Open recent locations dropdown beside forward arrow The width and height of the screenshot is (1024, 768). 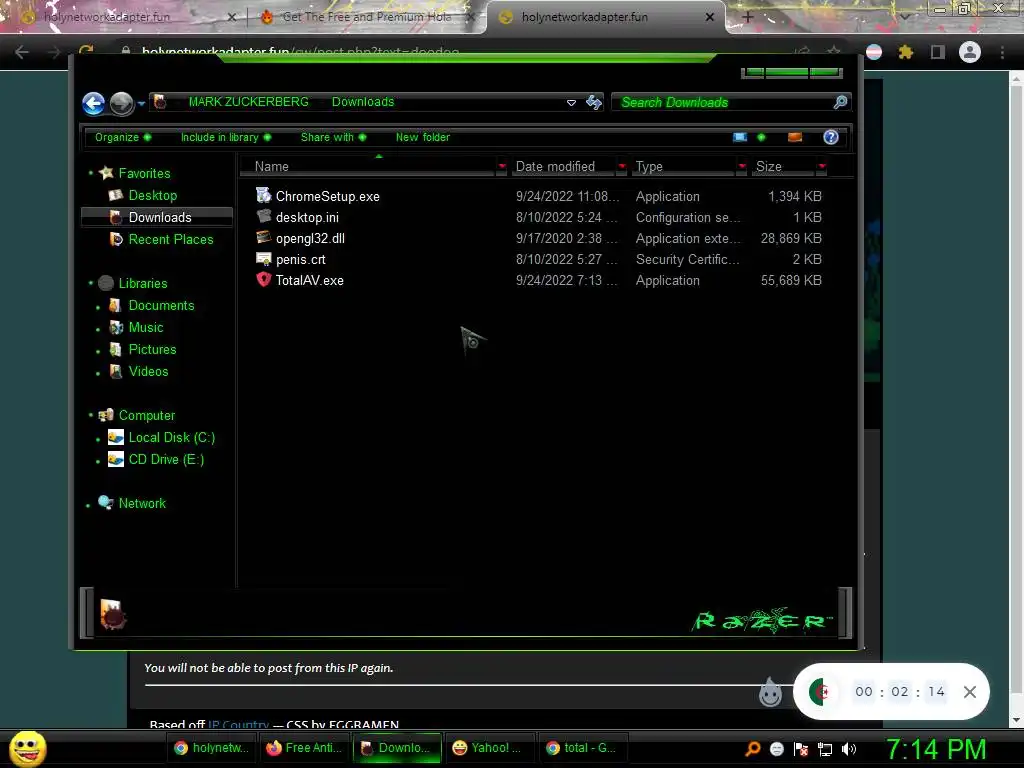tap(141, 103)
